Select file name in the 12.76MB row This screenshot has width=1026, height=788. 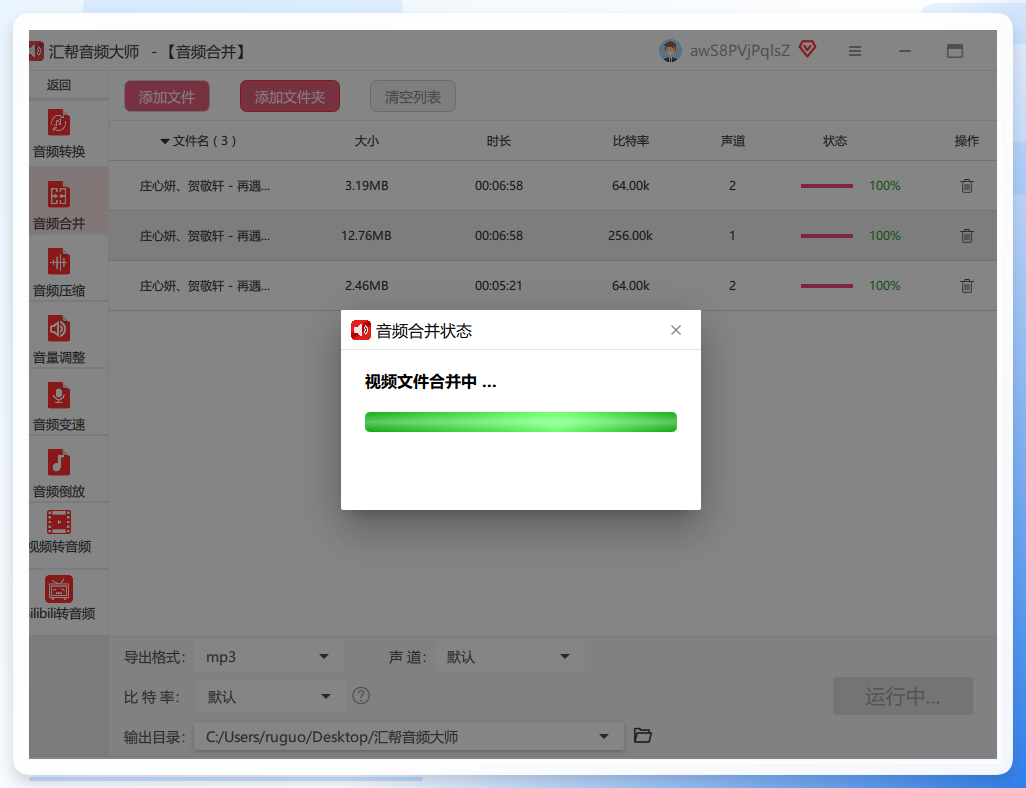pos(205,236)
